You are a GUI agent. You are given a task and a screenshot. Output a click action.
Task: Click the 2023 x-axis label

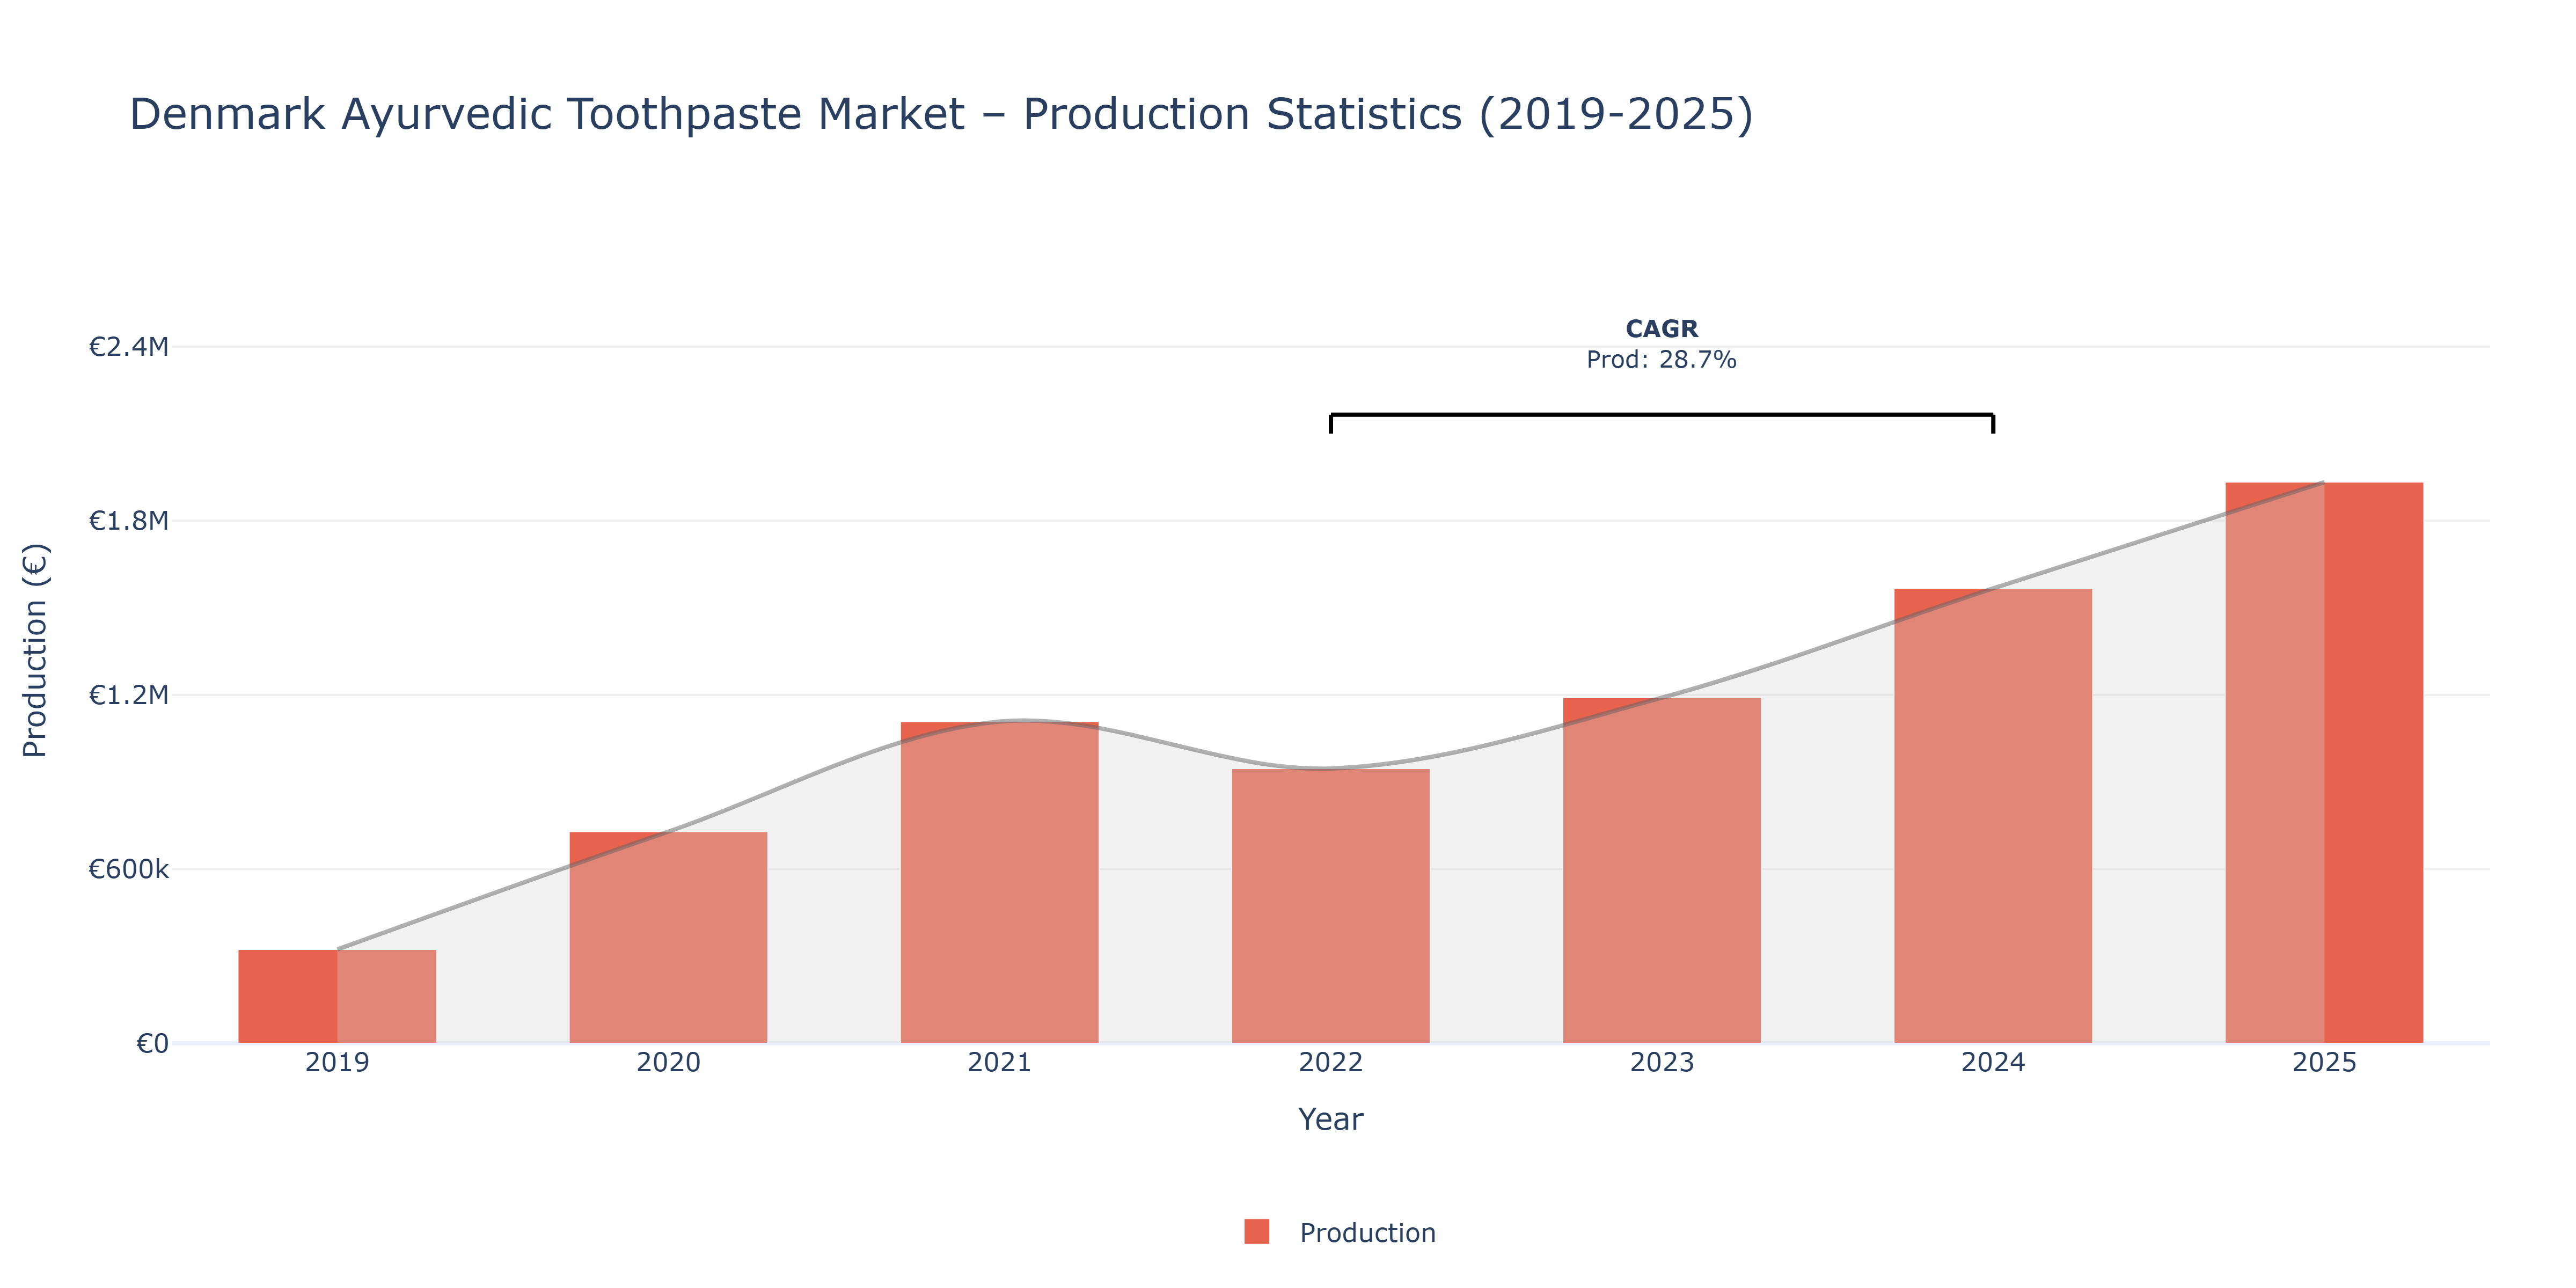pyautogui.click(x=1662, y=1062)
